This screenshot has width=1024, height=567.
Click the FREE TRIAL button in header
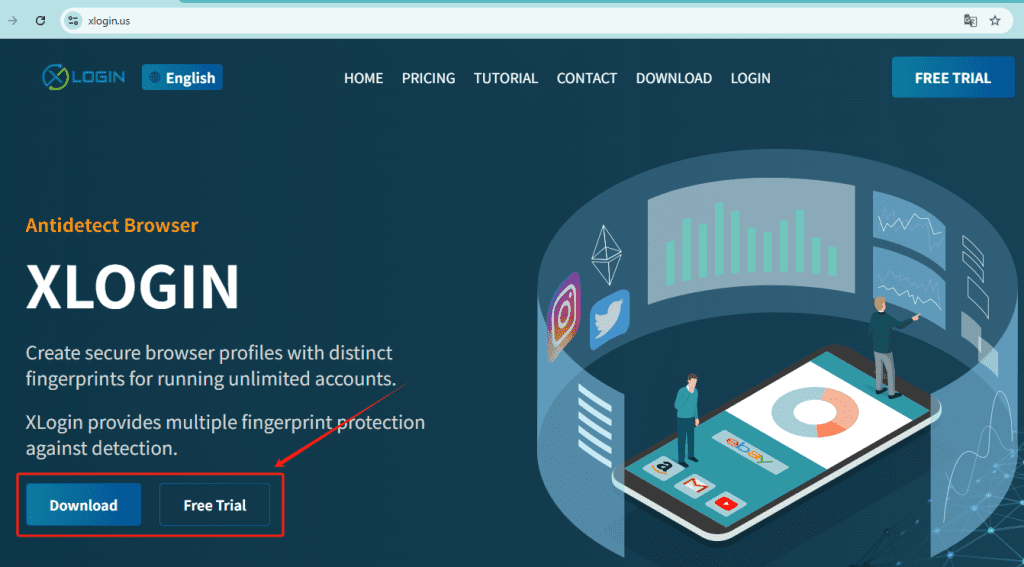click(953, 78)
